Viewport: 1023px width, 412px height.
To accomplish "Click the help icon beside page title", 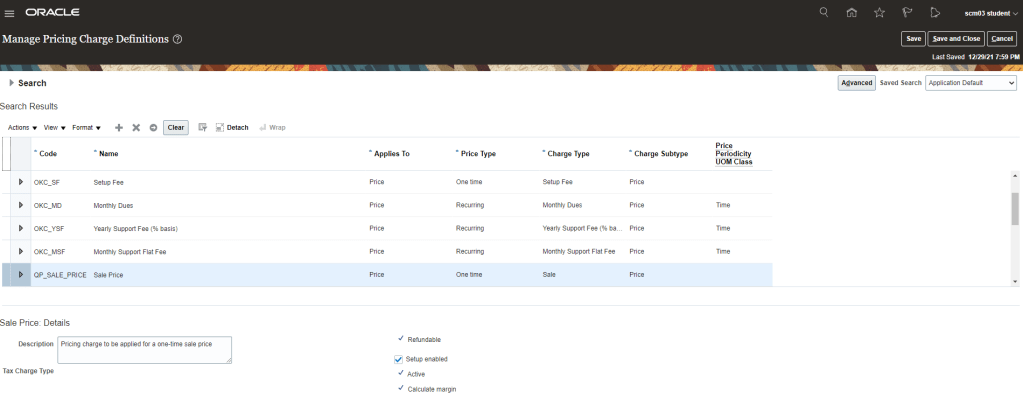I will tap(177, 39).
